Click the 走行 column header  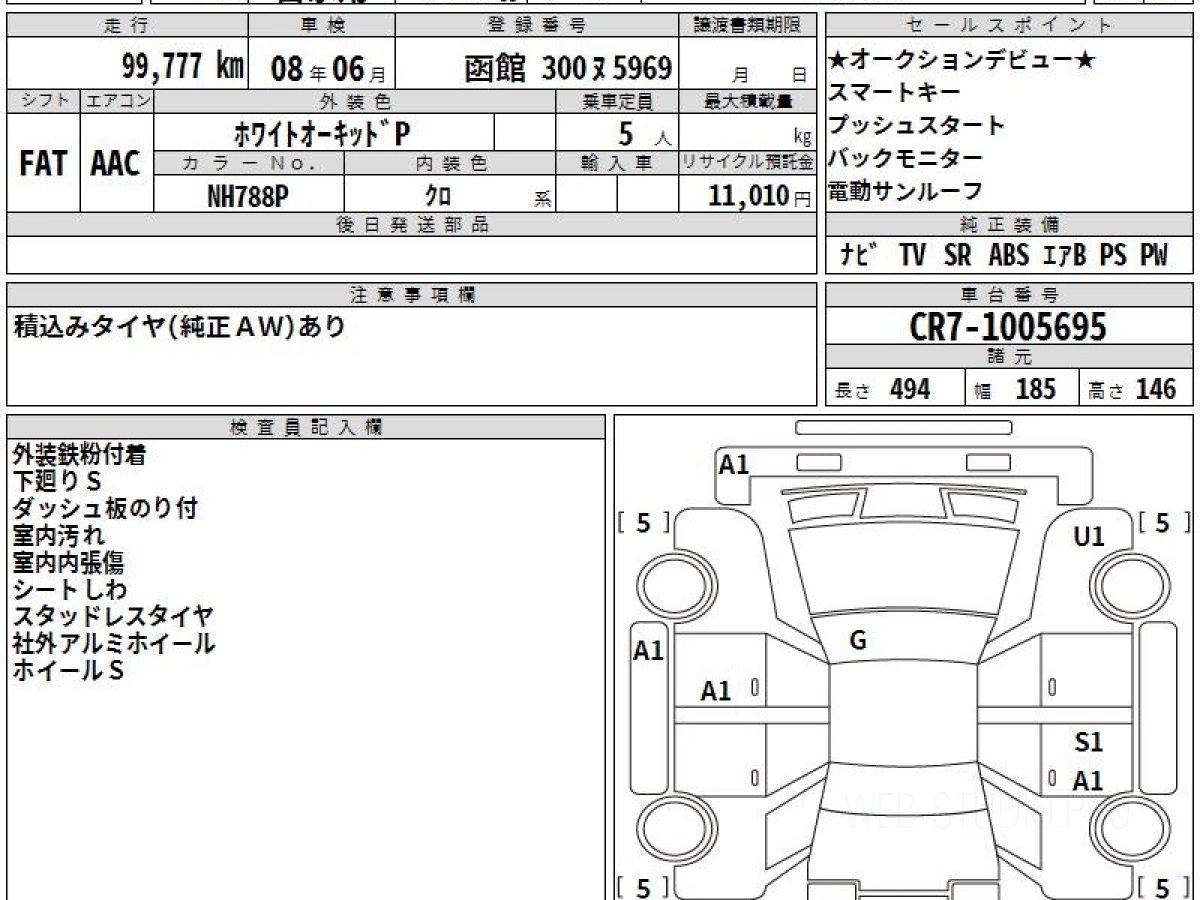[x=127, y=25]
